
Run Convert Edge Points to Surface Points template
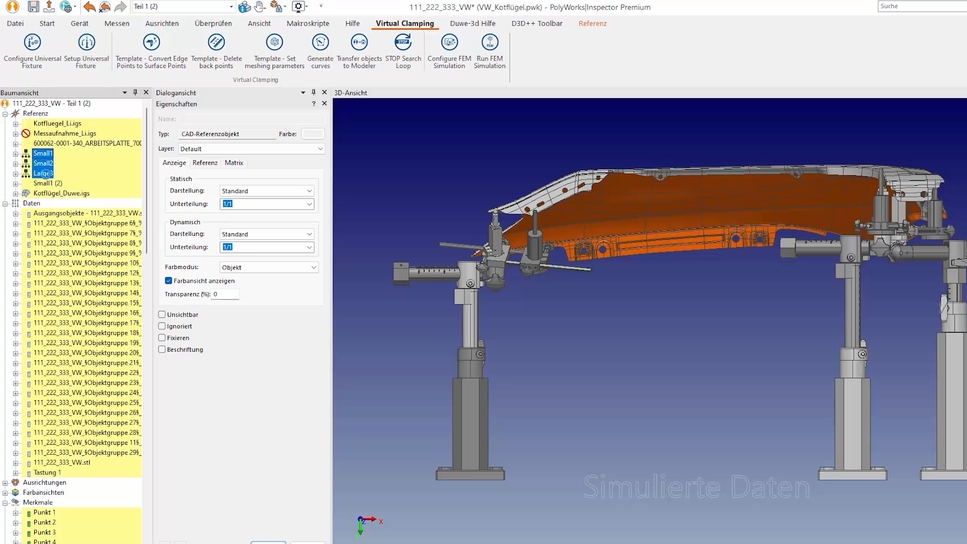tap(151, 43)
